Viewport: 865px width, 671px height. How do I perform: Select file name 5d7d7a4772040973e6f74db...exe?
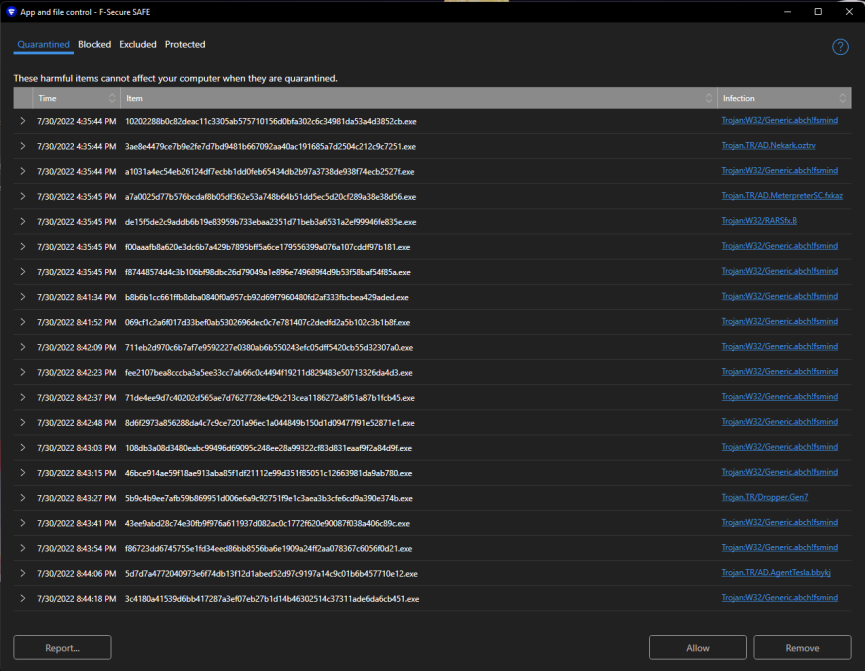(x=271, y=574)
